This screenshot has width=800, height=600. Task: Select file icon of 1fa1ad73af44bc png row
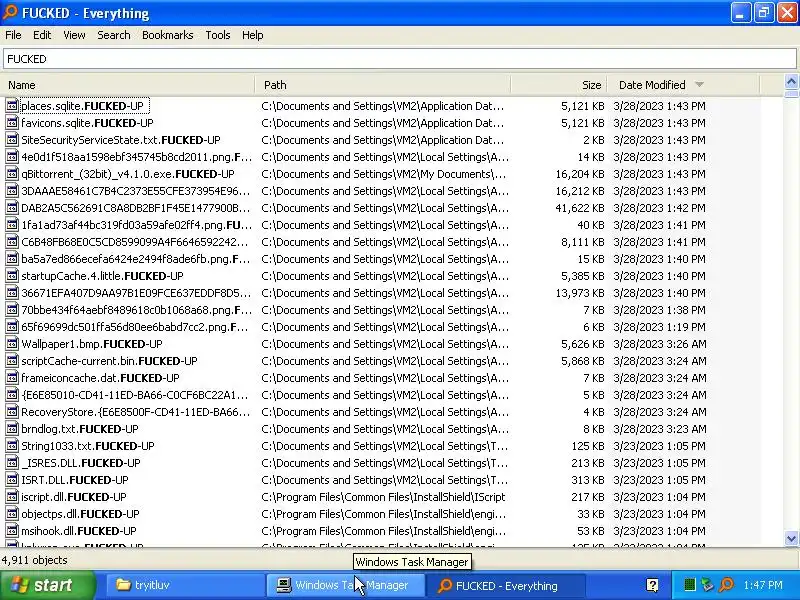[x=12, y=225]
